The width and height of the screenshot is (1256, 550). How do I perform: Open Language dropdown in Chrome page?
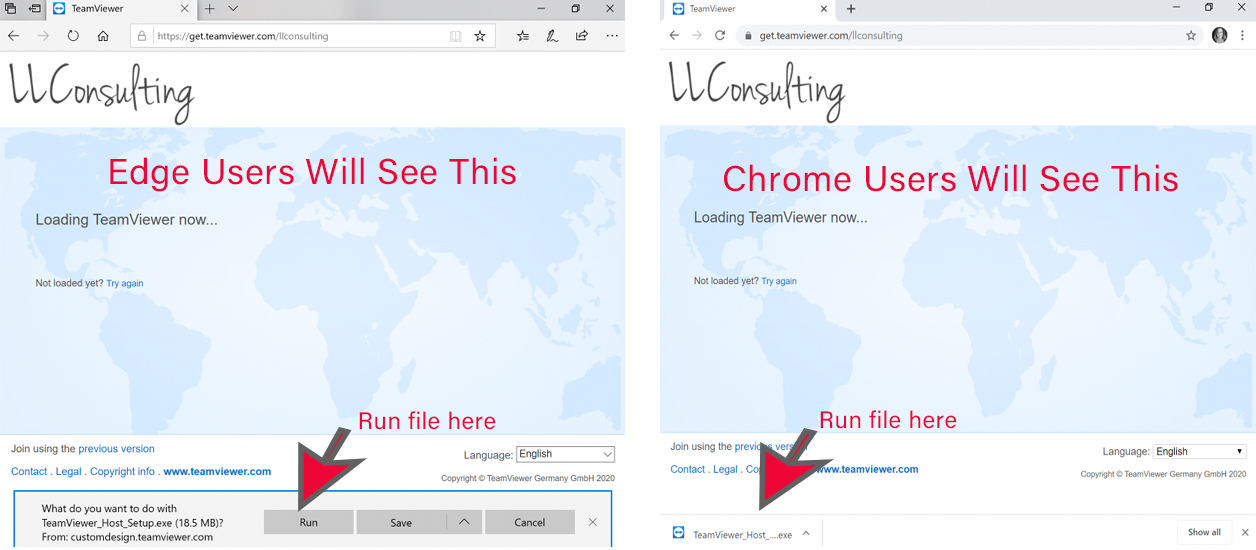[1200, 452]
